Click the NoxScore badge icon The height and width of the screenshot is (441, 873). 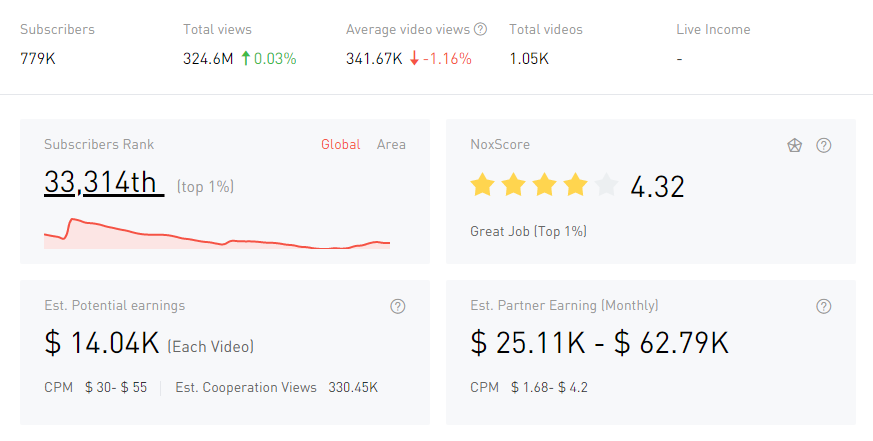coord(794,145)
